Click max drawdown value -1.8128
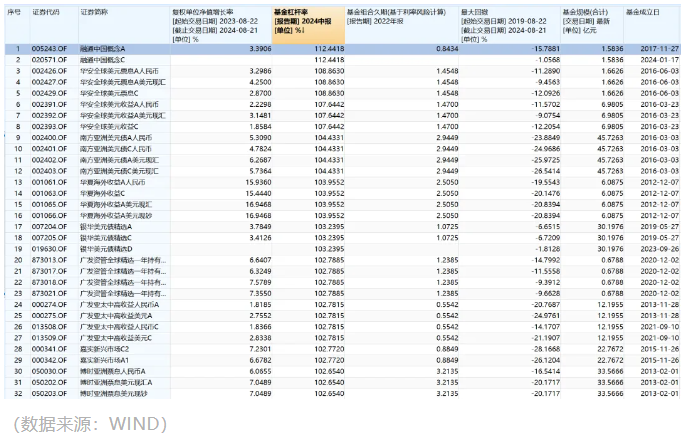The height and width of the screenshot is (437, 684). 547,249
